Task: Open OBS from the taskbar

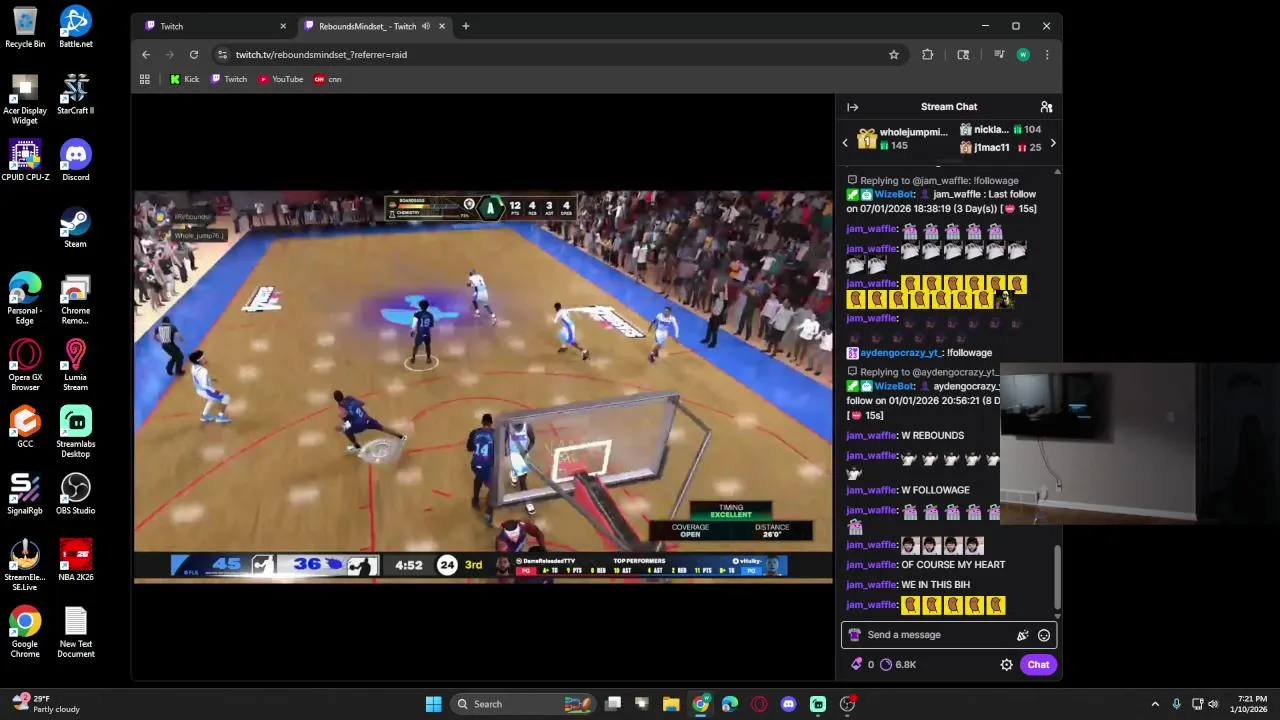Action: (x=847, y=704)
